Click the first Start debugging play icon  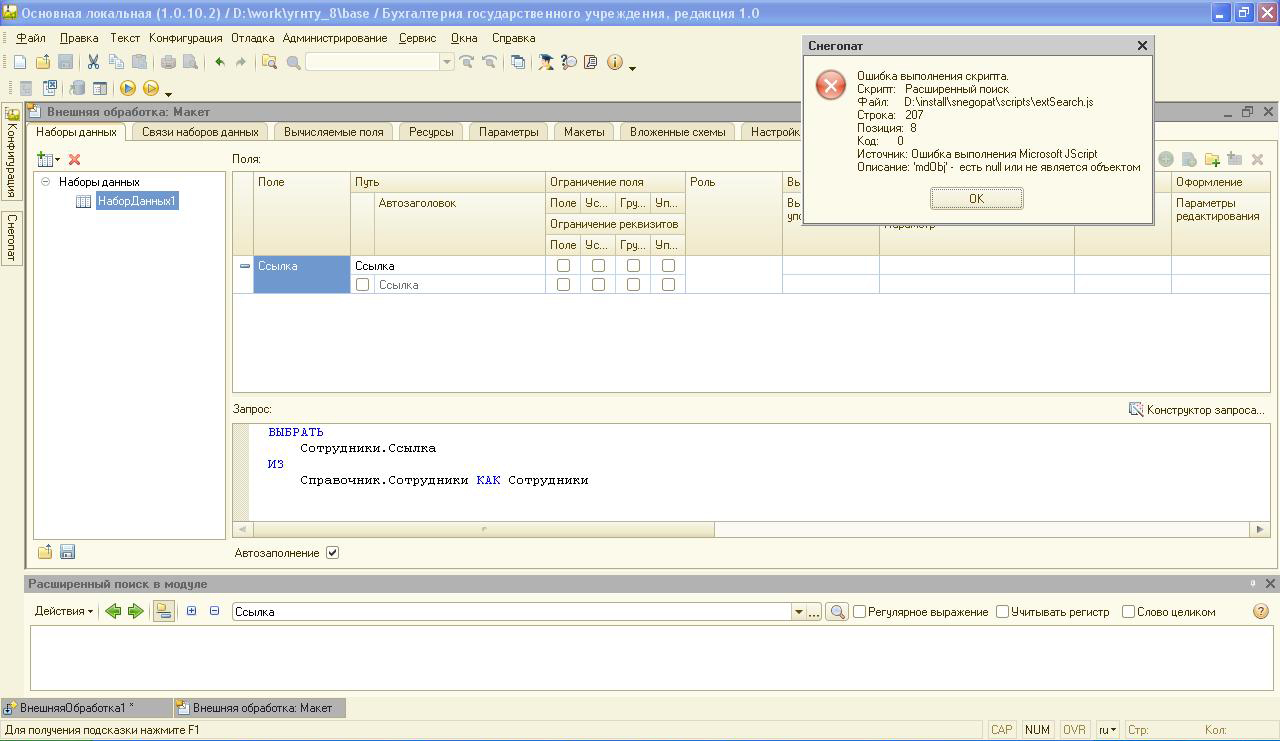click(x=128, y=88)
